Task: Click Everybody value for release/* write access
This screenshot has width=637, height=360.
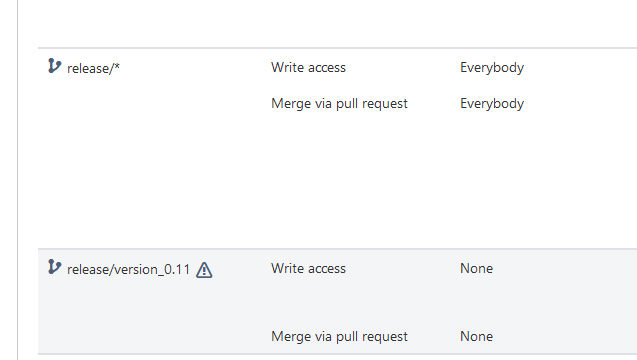Action: click(492, 67)
